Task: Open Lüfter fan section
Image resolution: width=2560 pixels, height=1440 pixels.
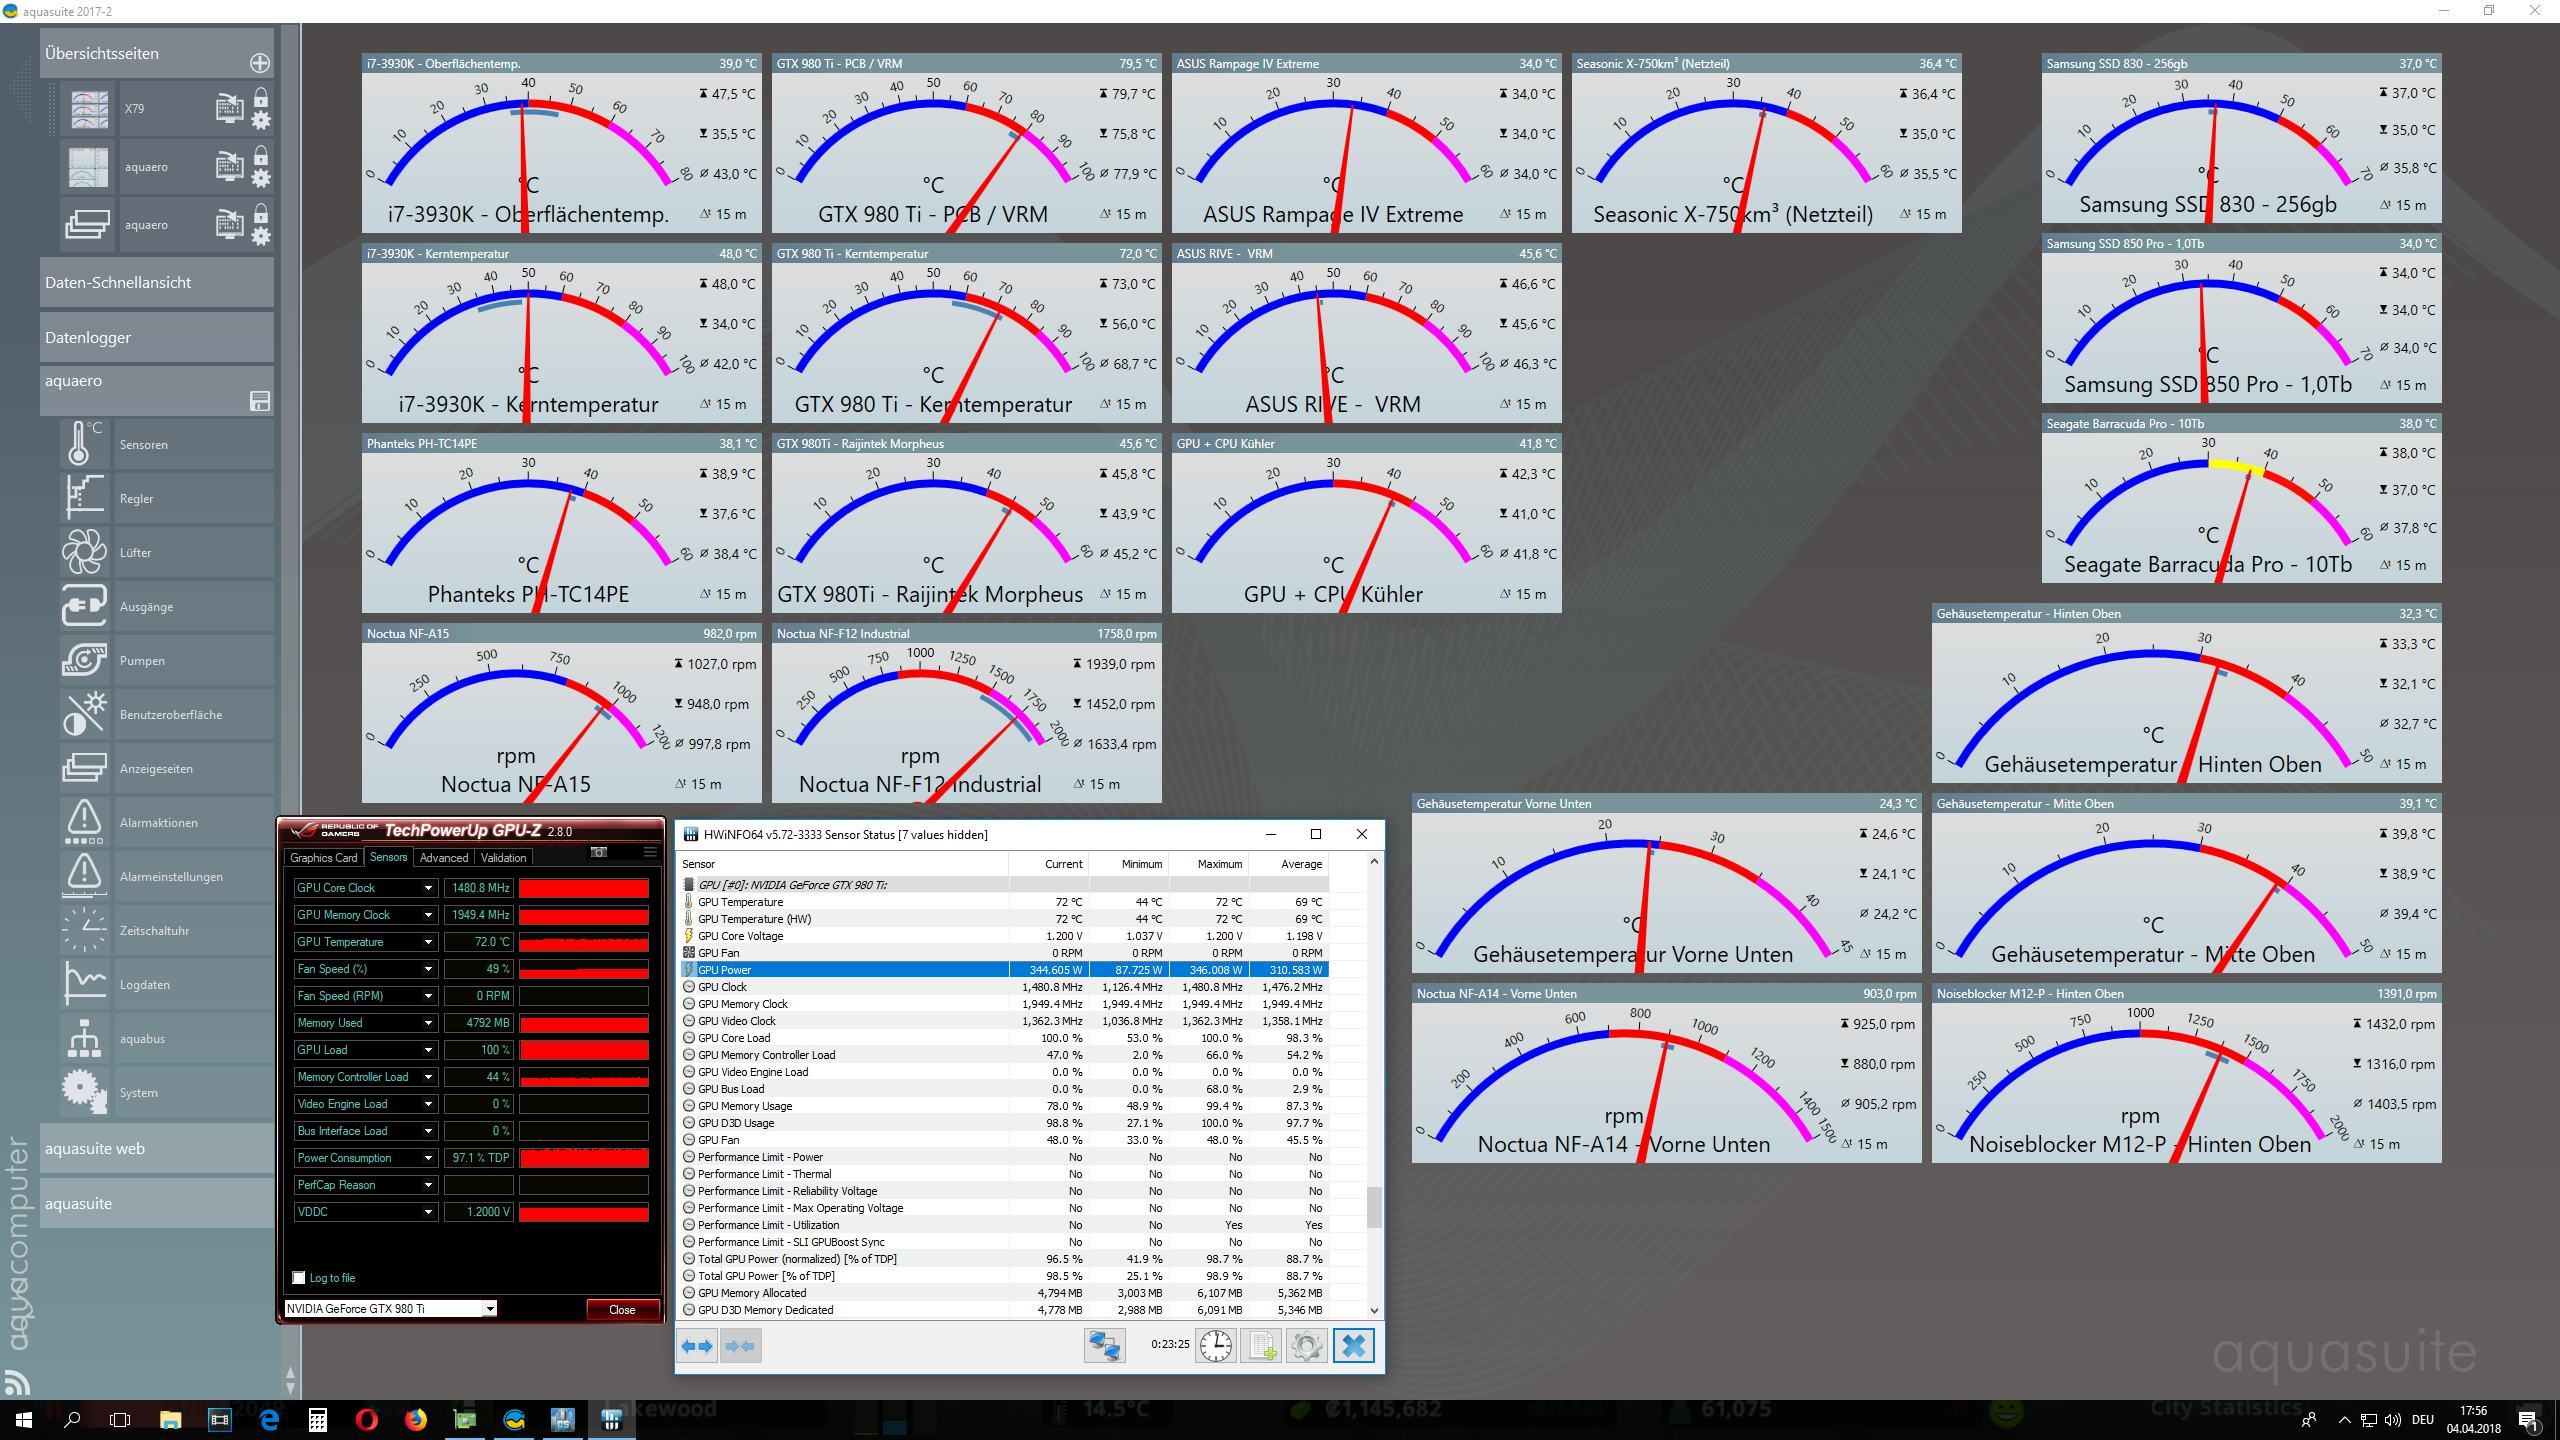Action: [167, 553]
